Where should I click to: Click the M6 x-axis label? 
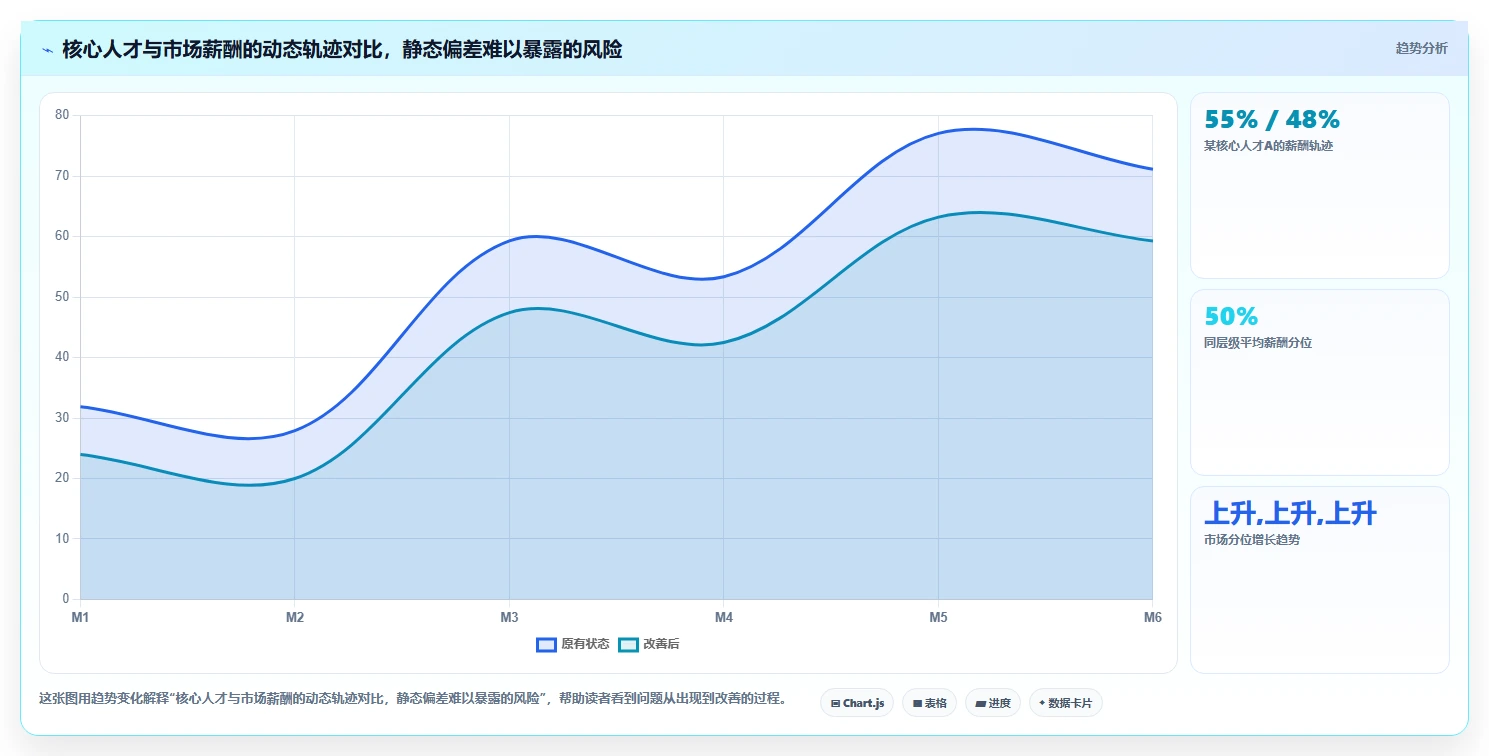(x=1153, y=618)
